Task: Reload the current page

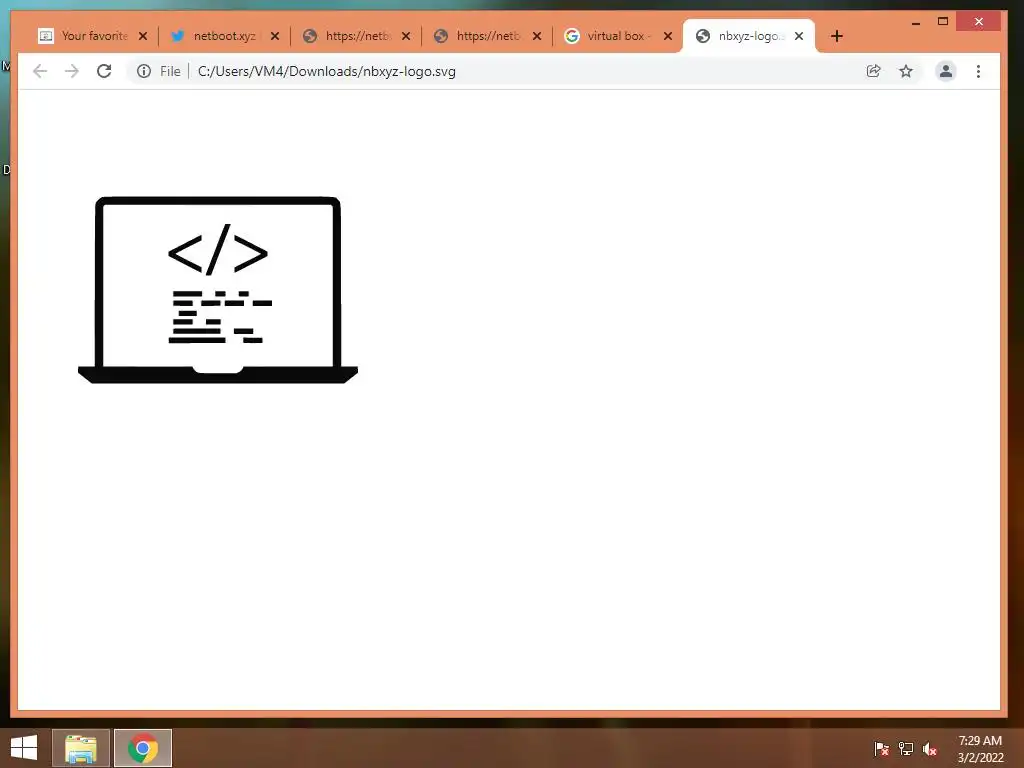Action: tap(104, 71)
